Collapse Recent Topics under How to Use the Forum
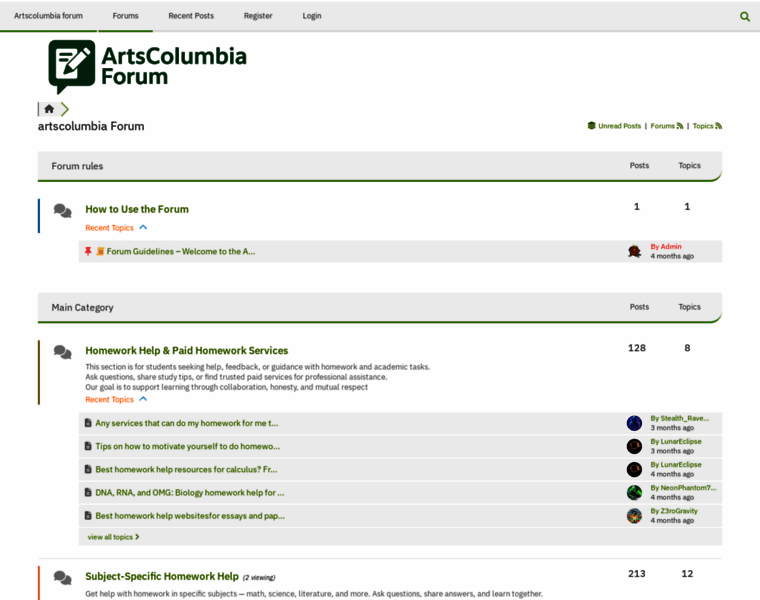The width and height of the screenshot is (760, 600). (143, 228)
